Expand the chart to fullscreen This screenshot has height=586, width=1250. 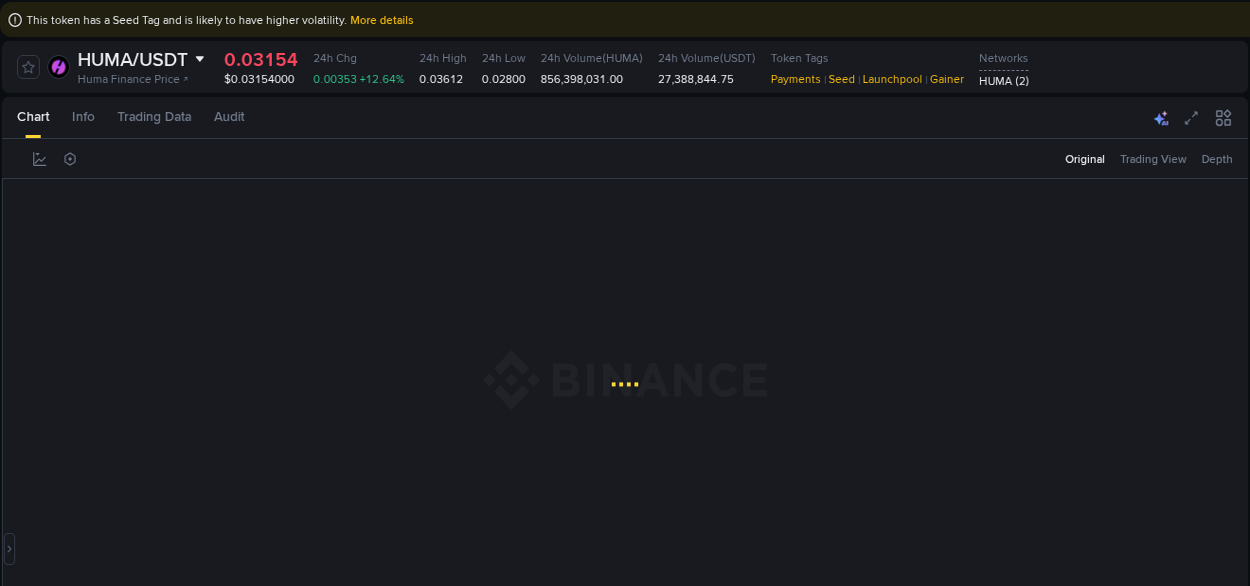[1191, 117]
